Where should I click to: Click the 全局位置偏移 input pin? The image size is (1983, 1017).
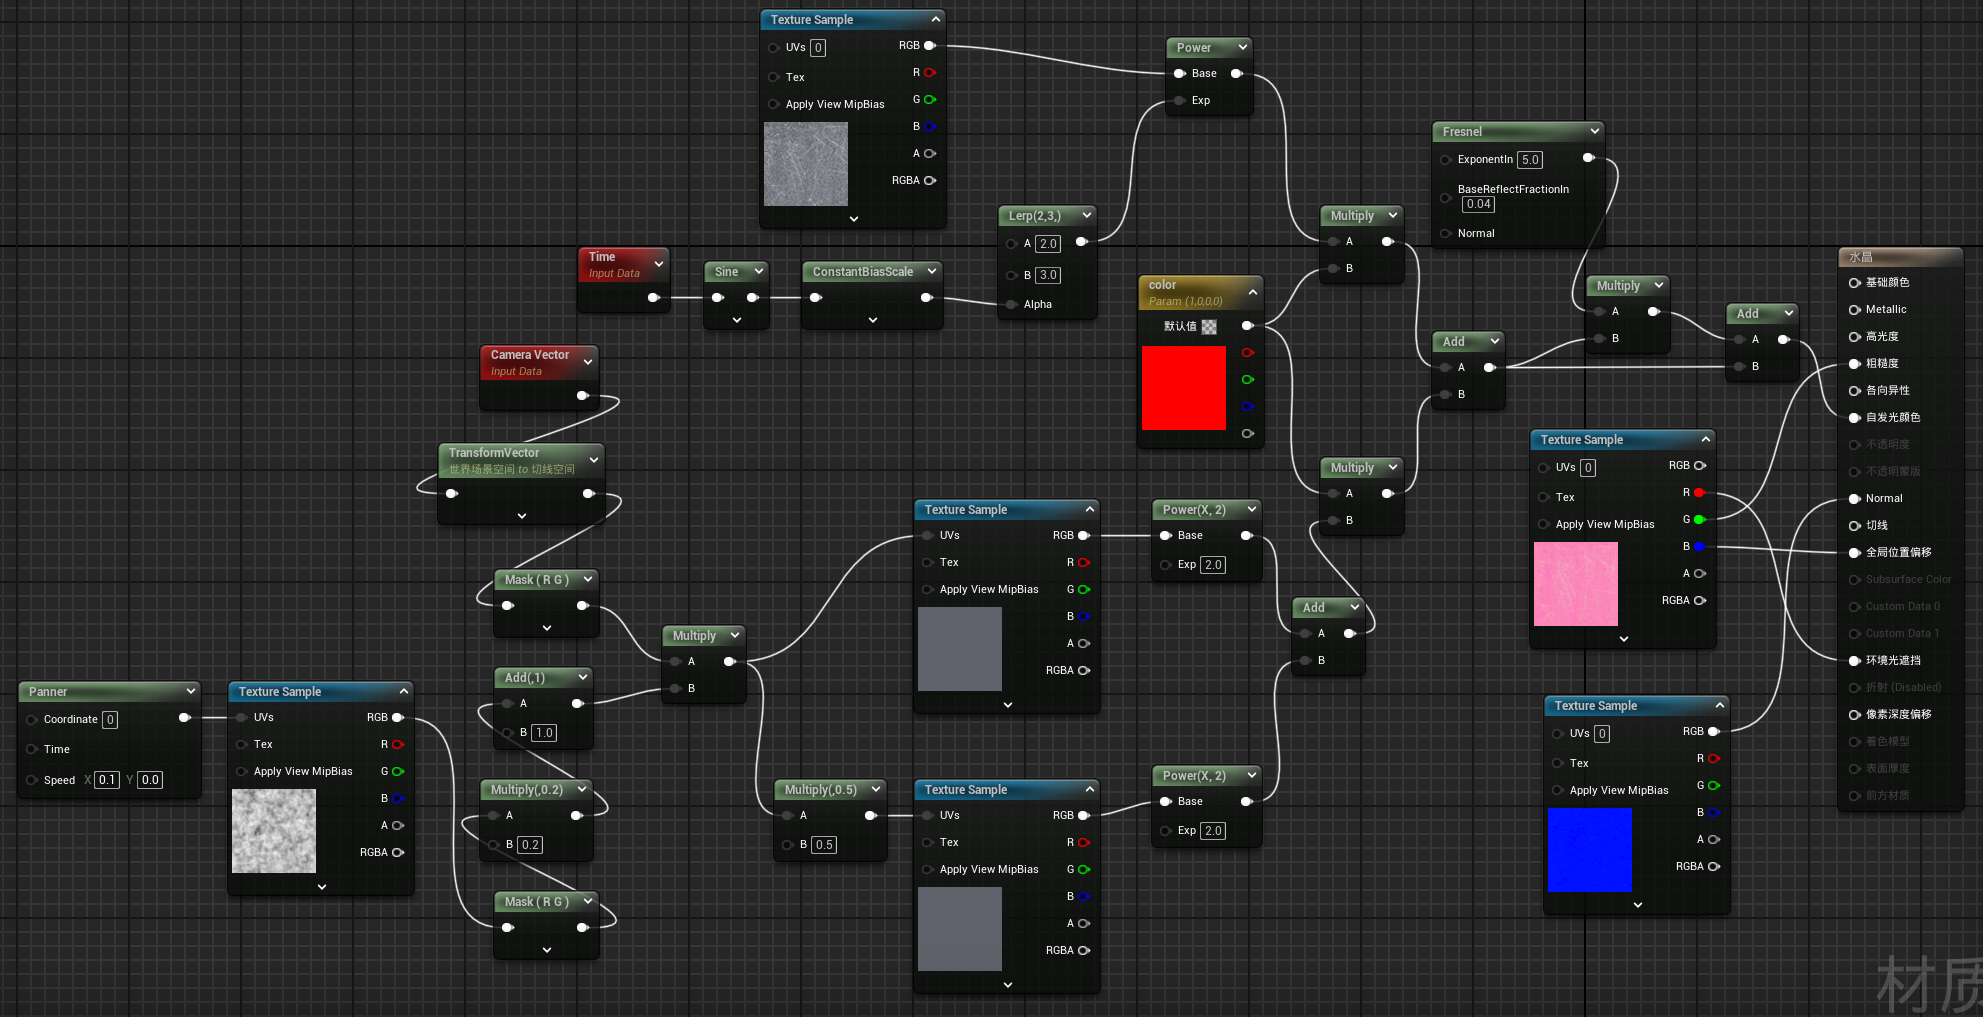pyautogui.click(x=1854, y=553)
